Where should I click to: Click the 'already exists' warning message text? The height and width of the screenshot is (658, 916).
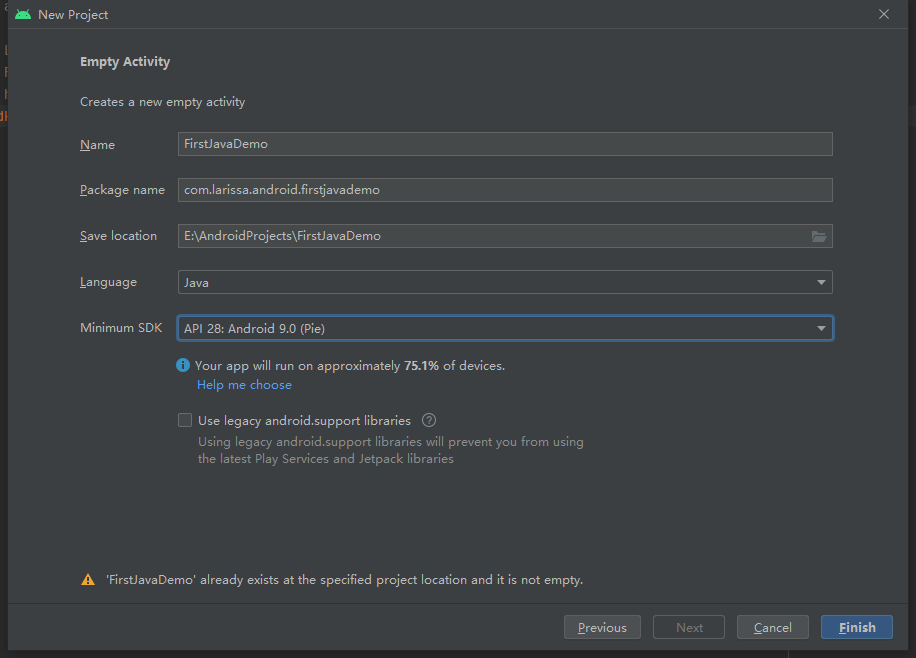tap(344, 580)
